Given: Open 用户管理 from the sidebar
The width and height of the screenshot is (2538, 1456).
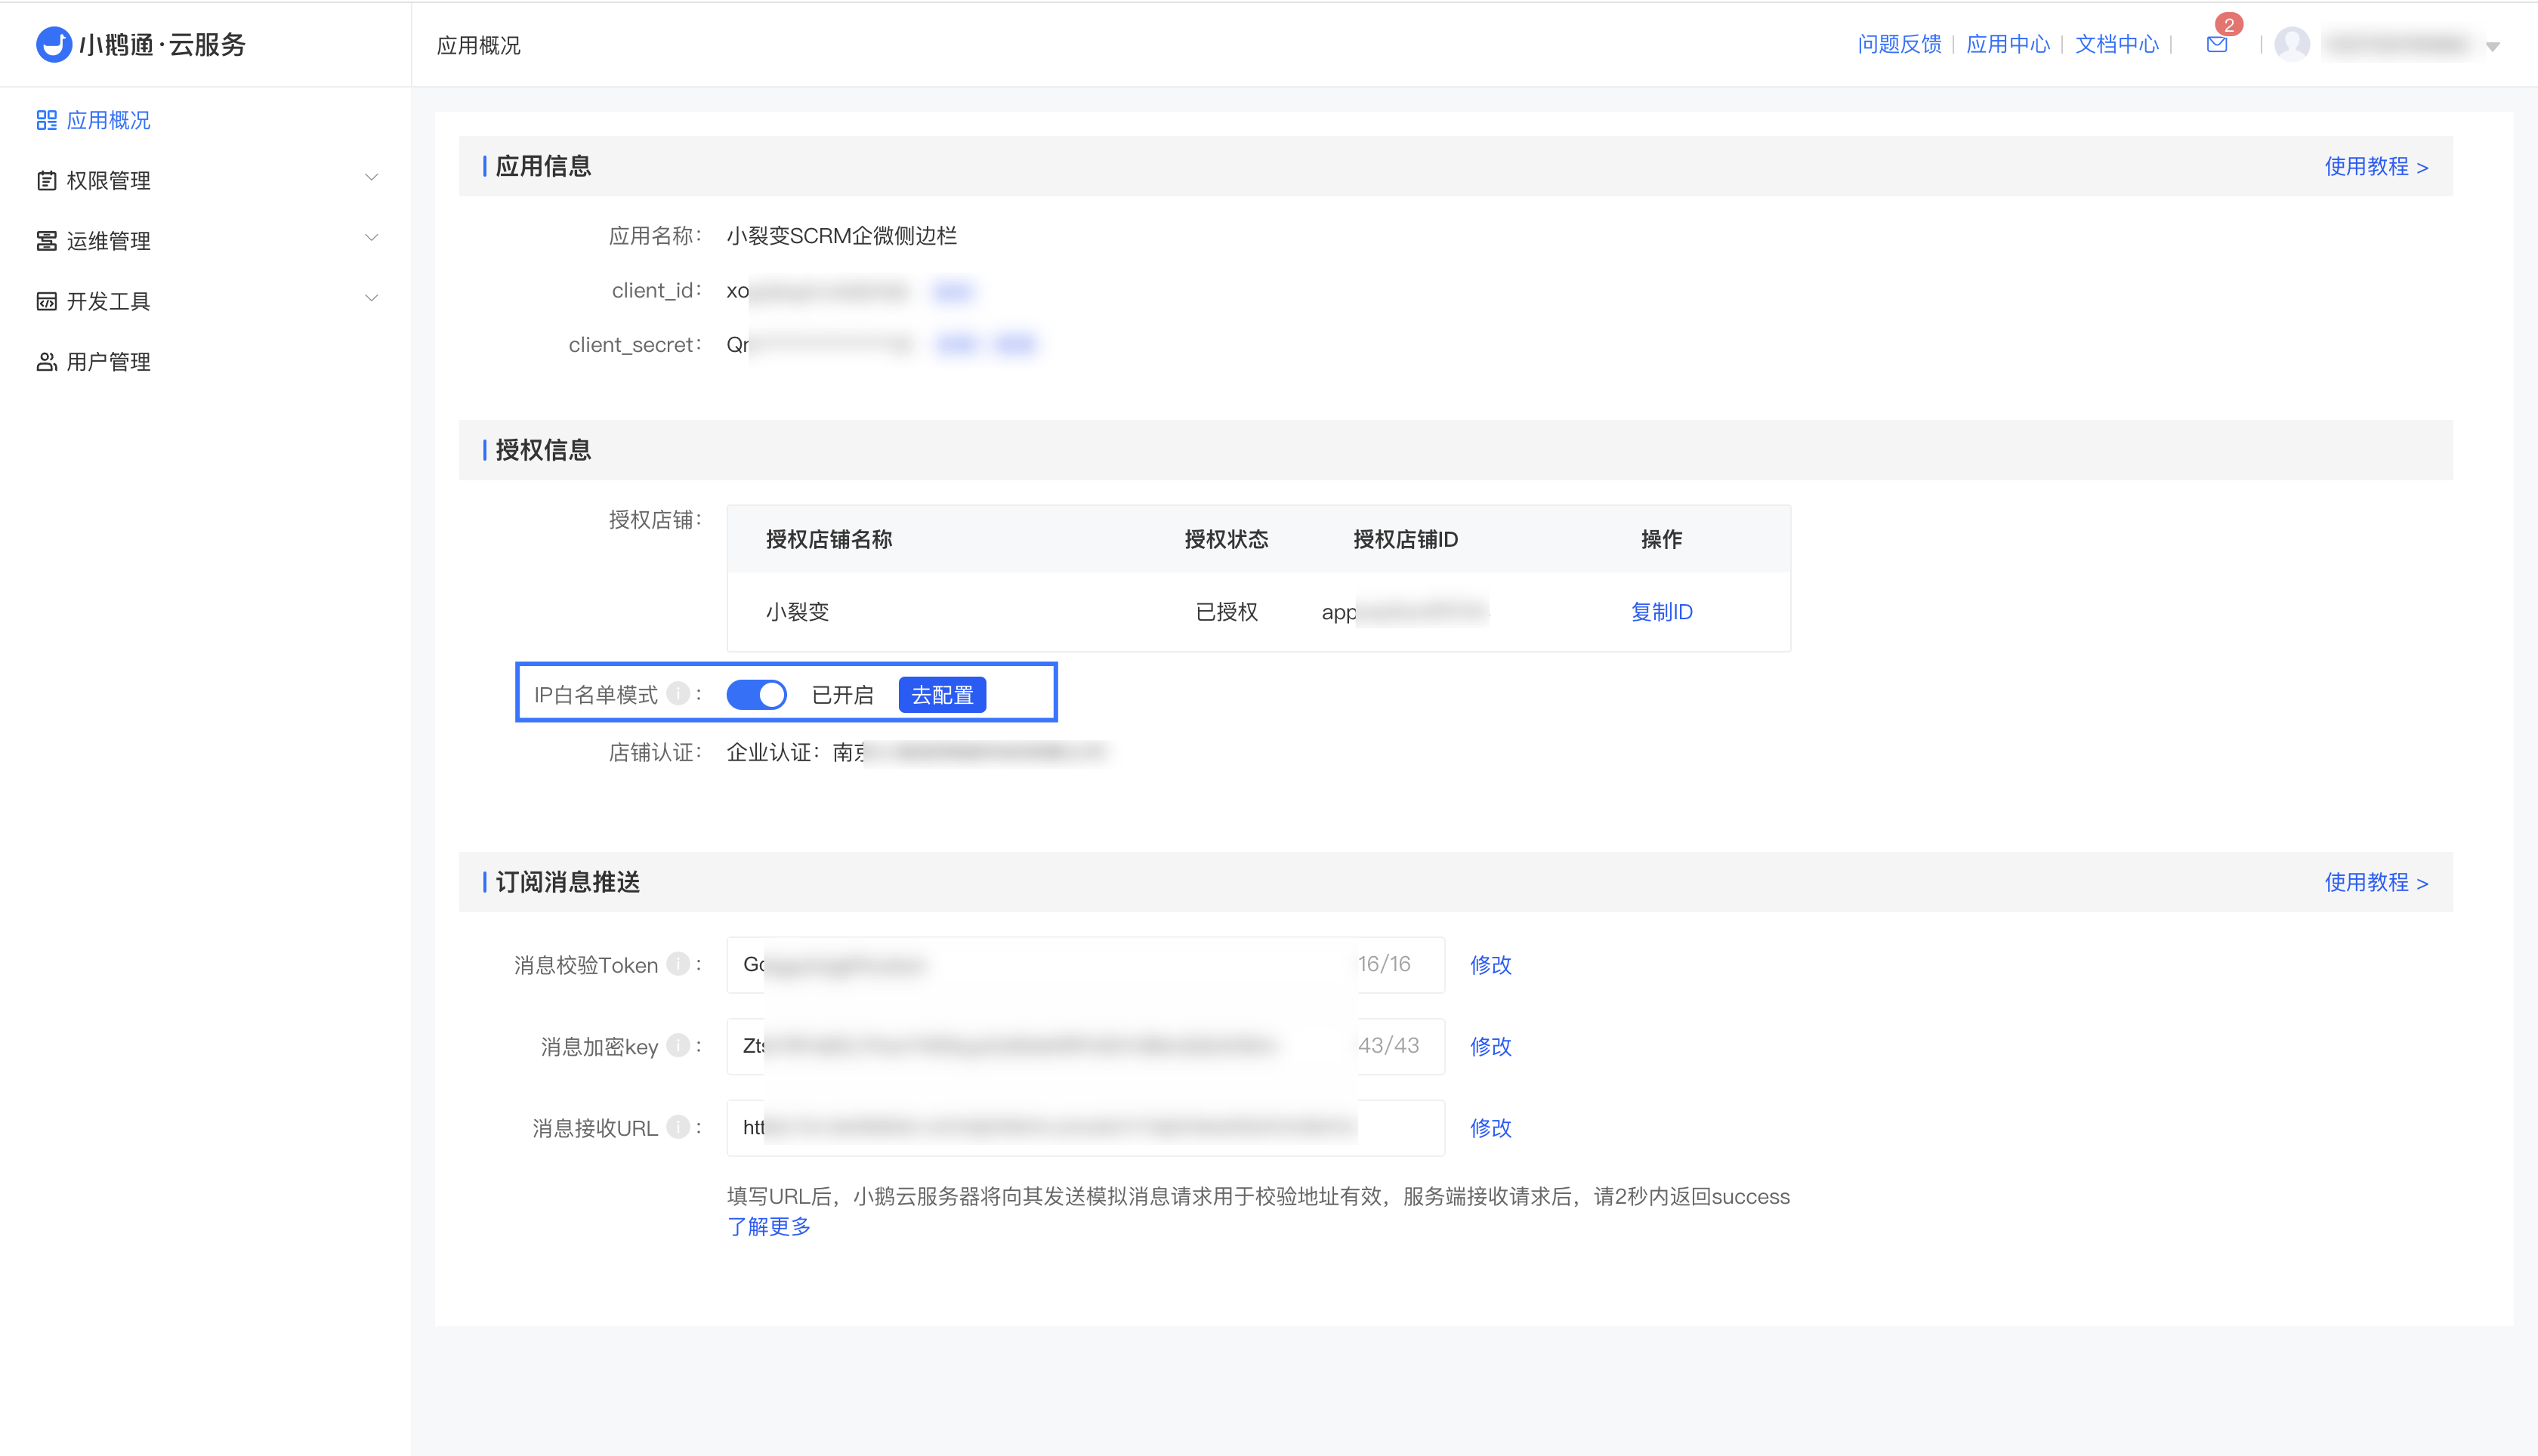Looking at the screenshot, I should tap(108, 362).
